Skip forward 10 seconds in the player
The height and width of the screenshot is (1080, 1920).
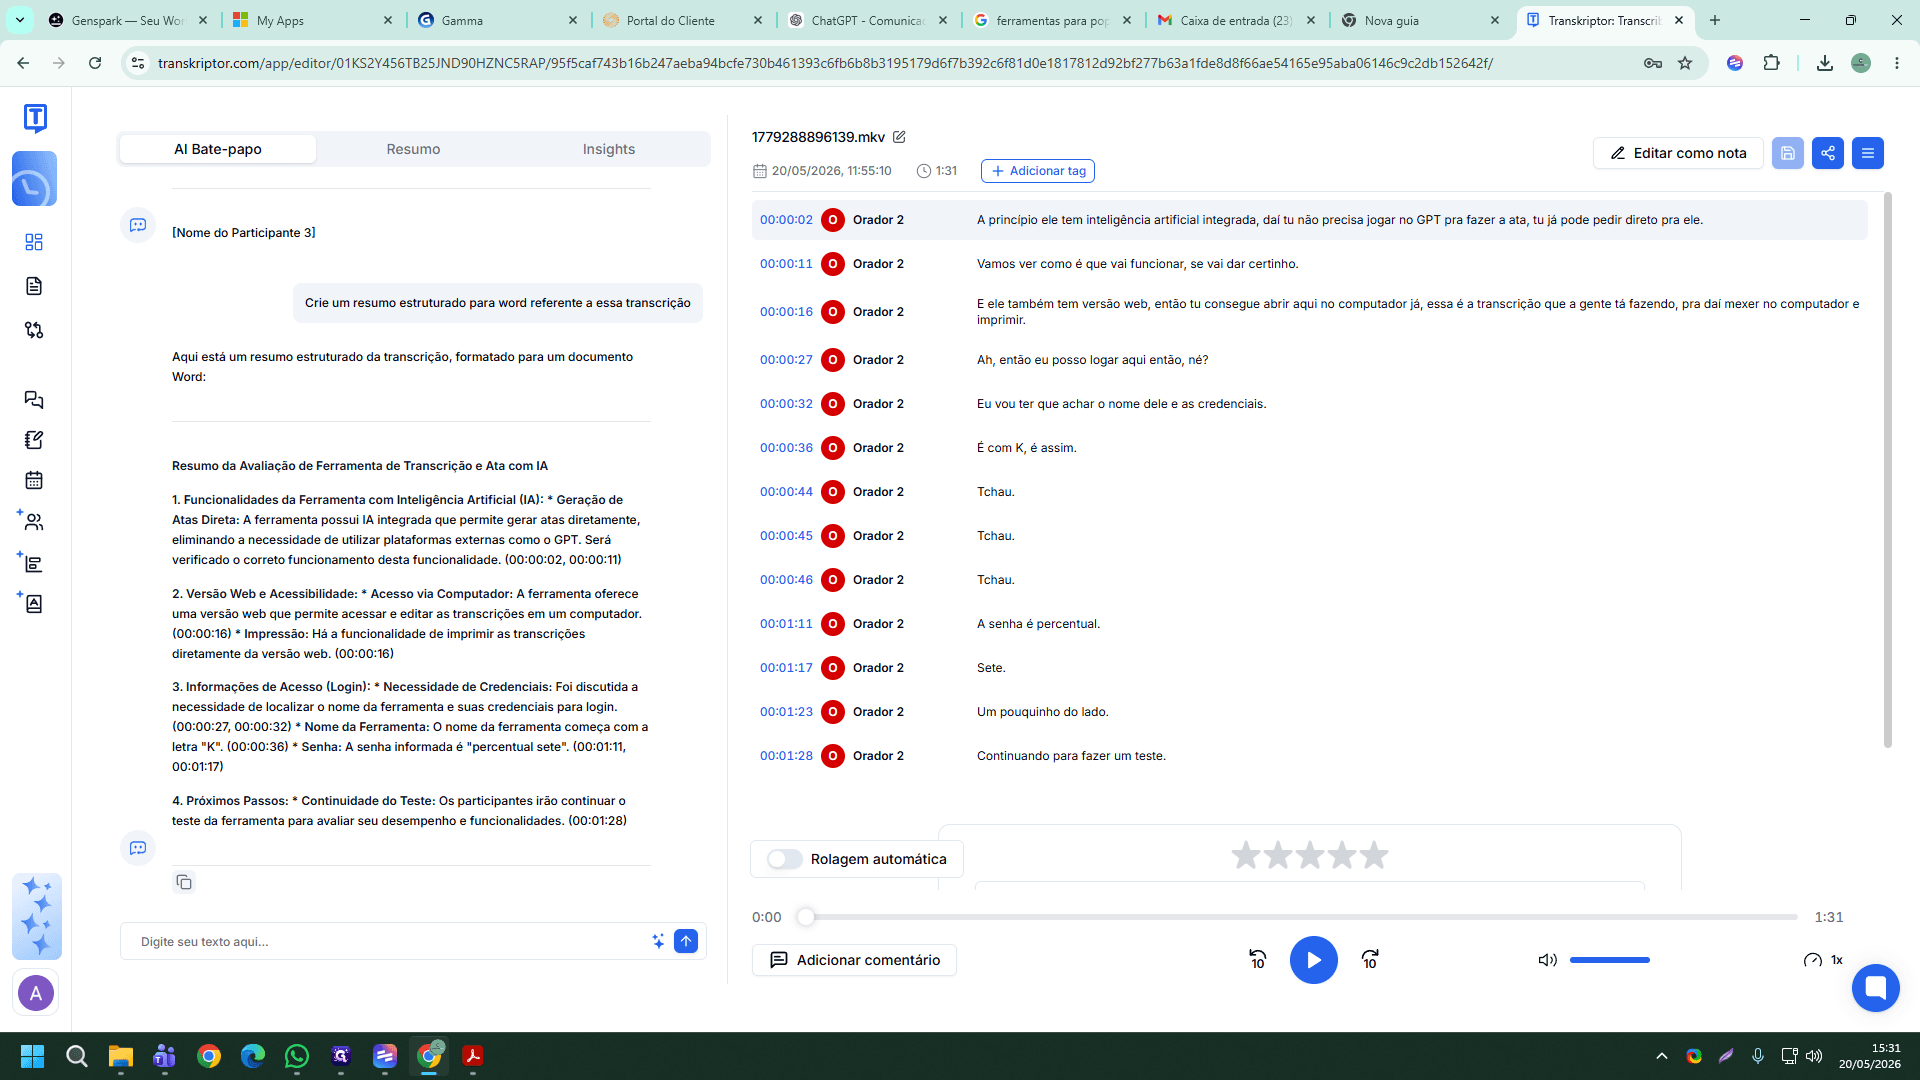[x=1370, y=960]
